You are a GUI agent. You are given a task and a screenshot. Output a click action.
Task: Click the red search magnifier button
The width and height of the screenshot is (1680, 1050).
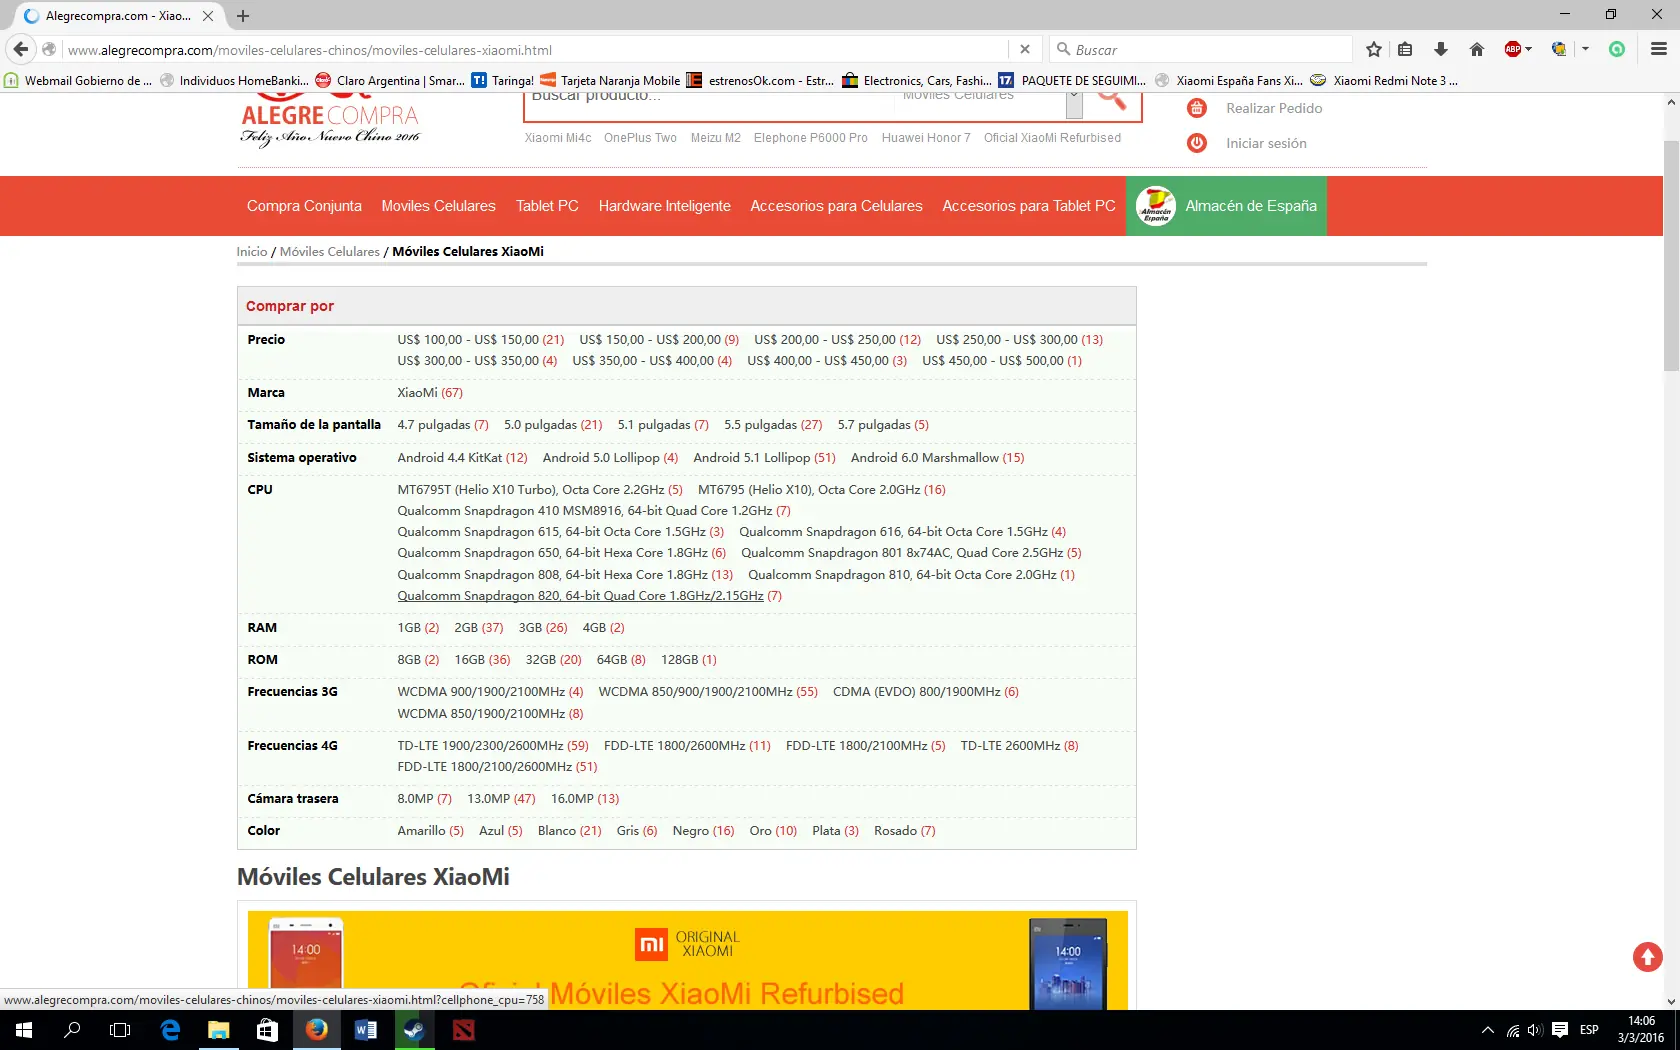(x=1112, y=100)
